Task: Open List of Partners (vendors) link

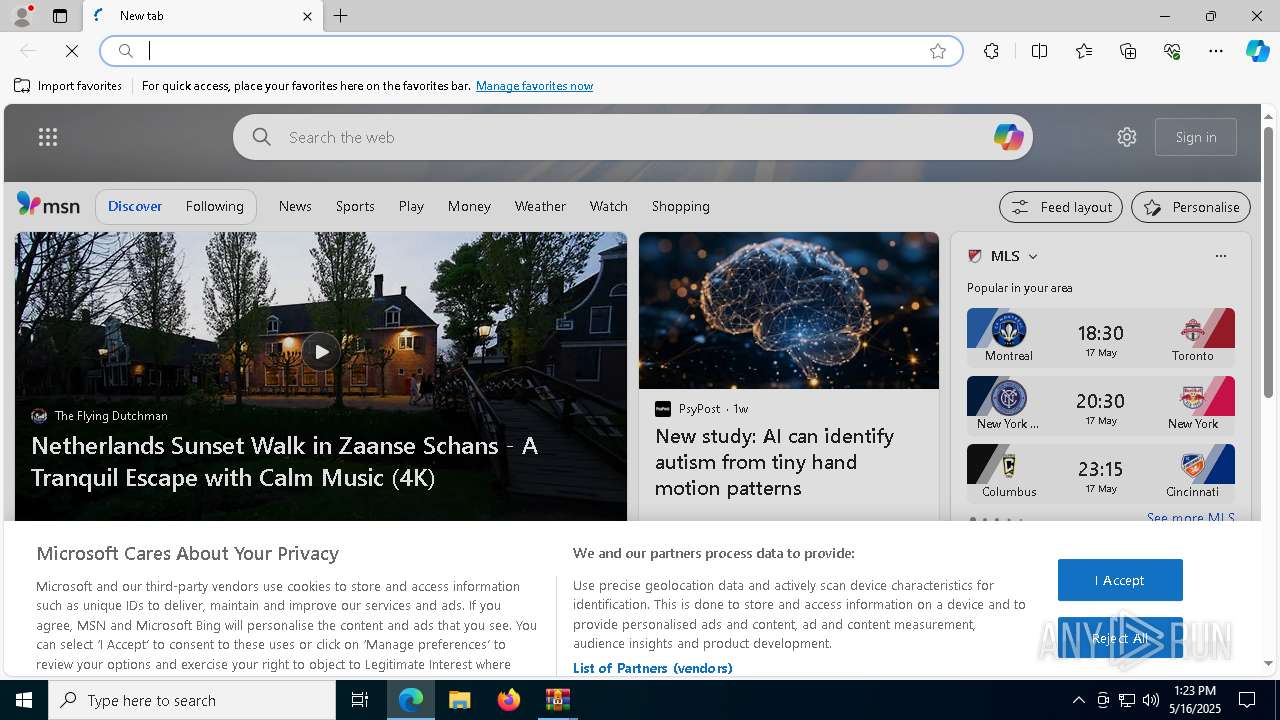Action: [x=652, y=668]
